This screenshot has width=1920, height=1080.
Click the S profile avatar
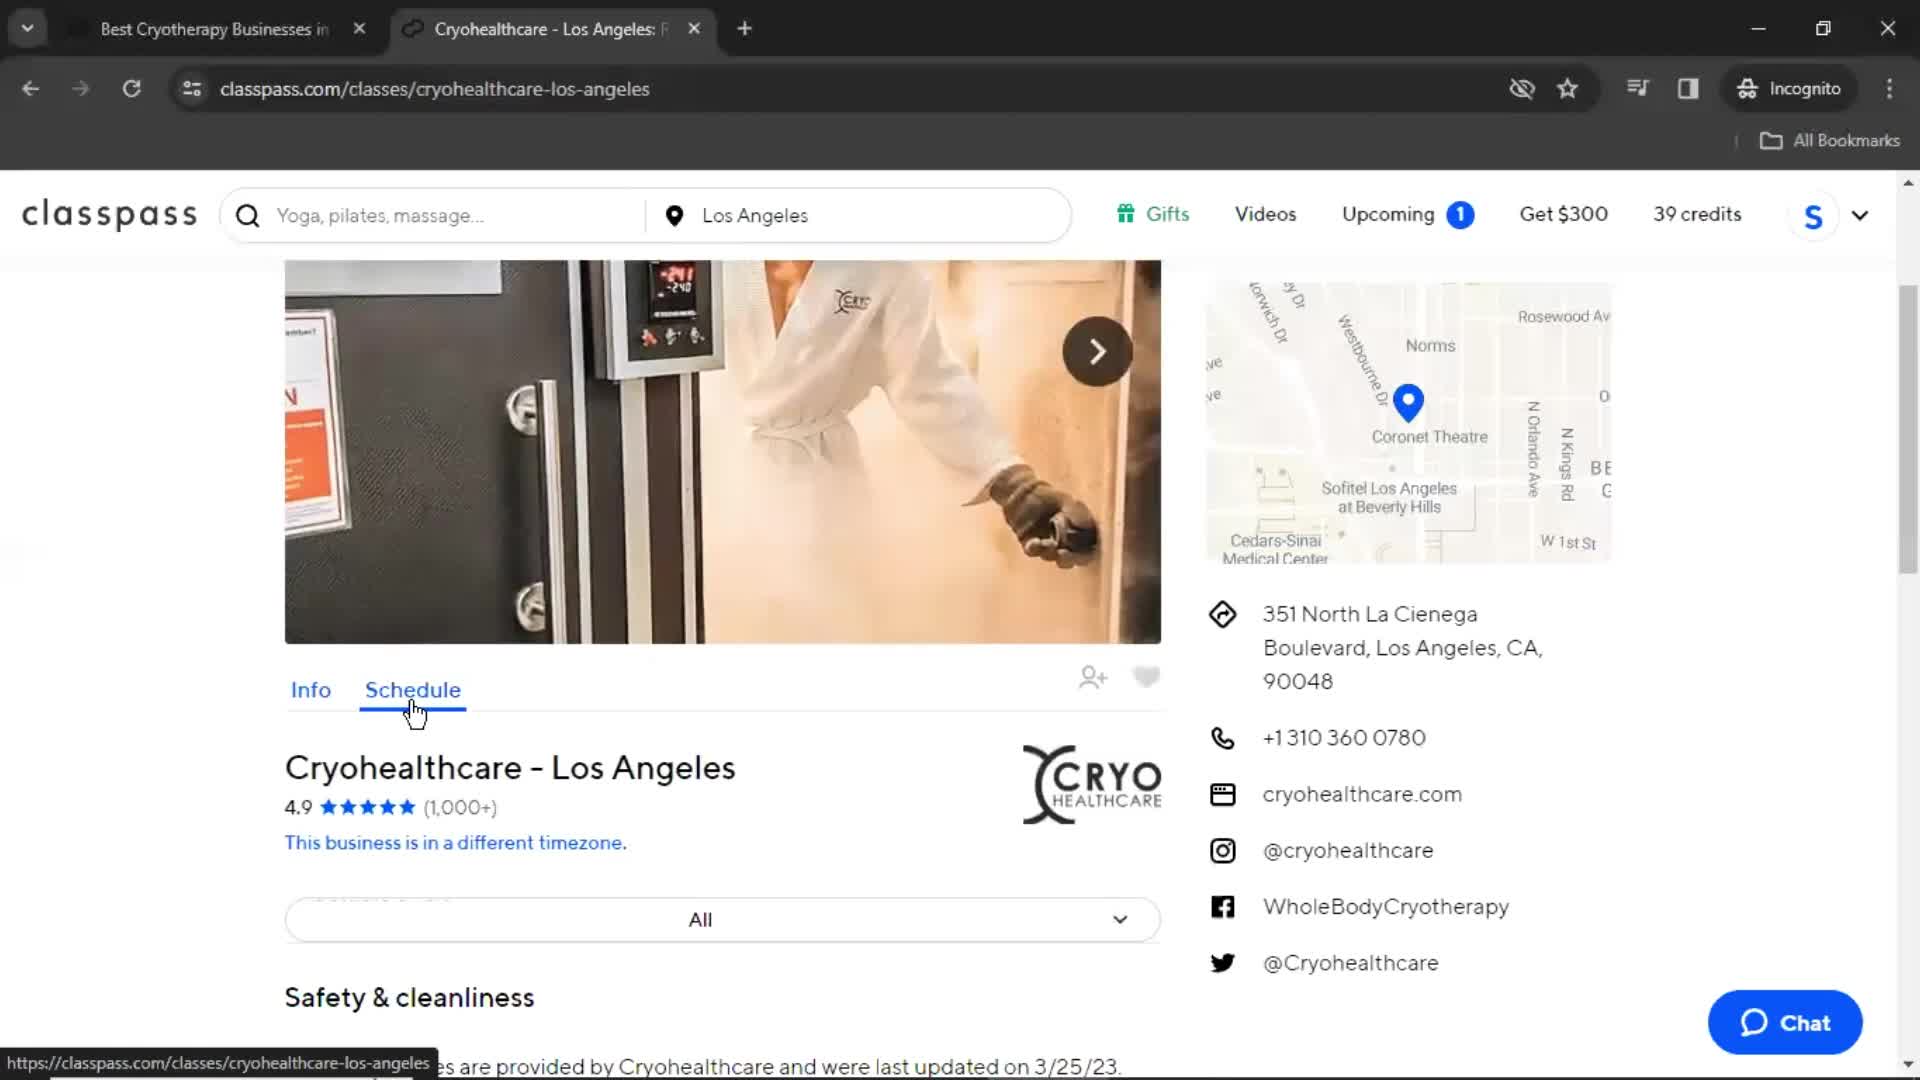[1813, 216]
